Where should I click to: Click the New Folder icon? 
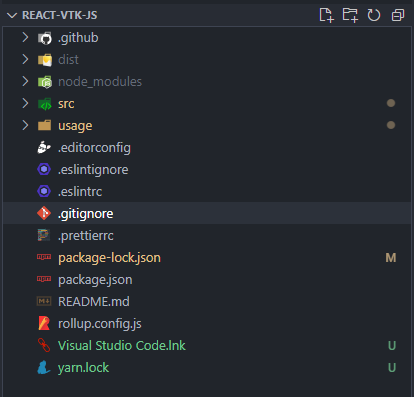(350, 15)
